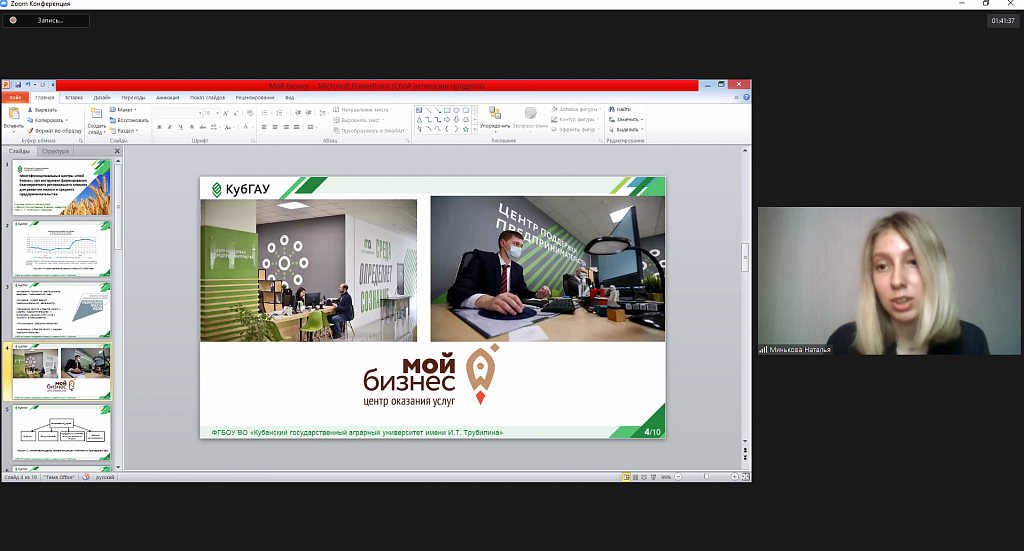
Task: Click the spell check icon in status bar
Action: [x=86, y=477]
